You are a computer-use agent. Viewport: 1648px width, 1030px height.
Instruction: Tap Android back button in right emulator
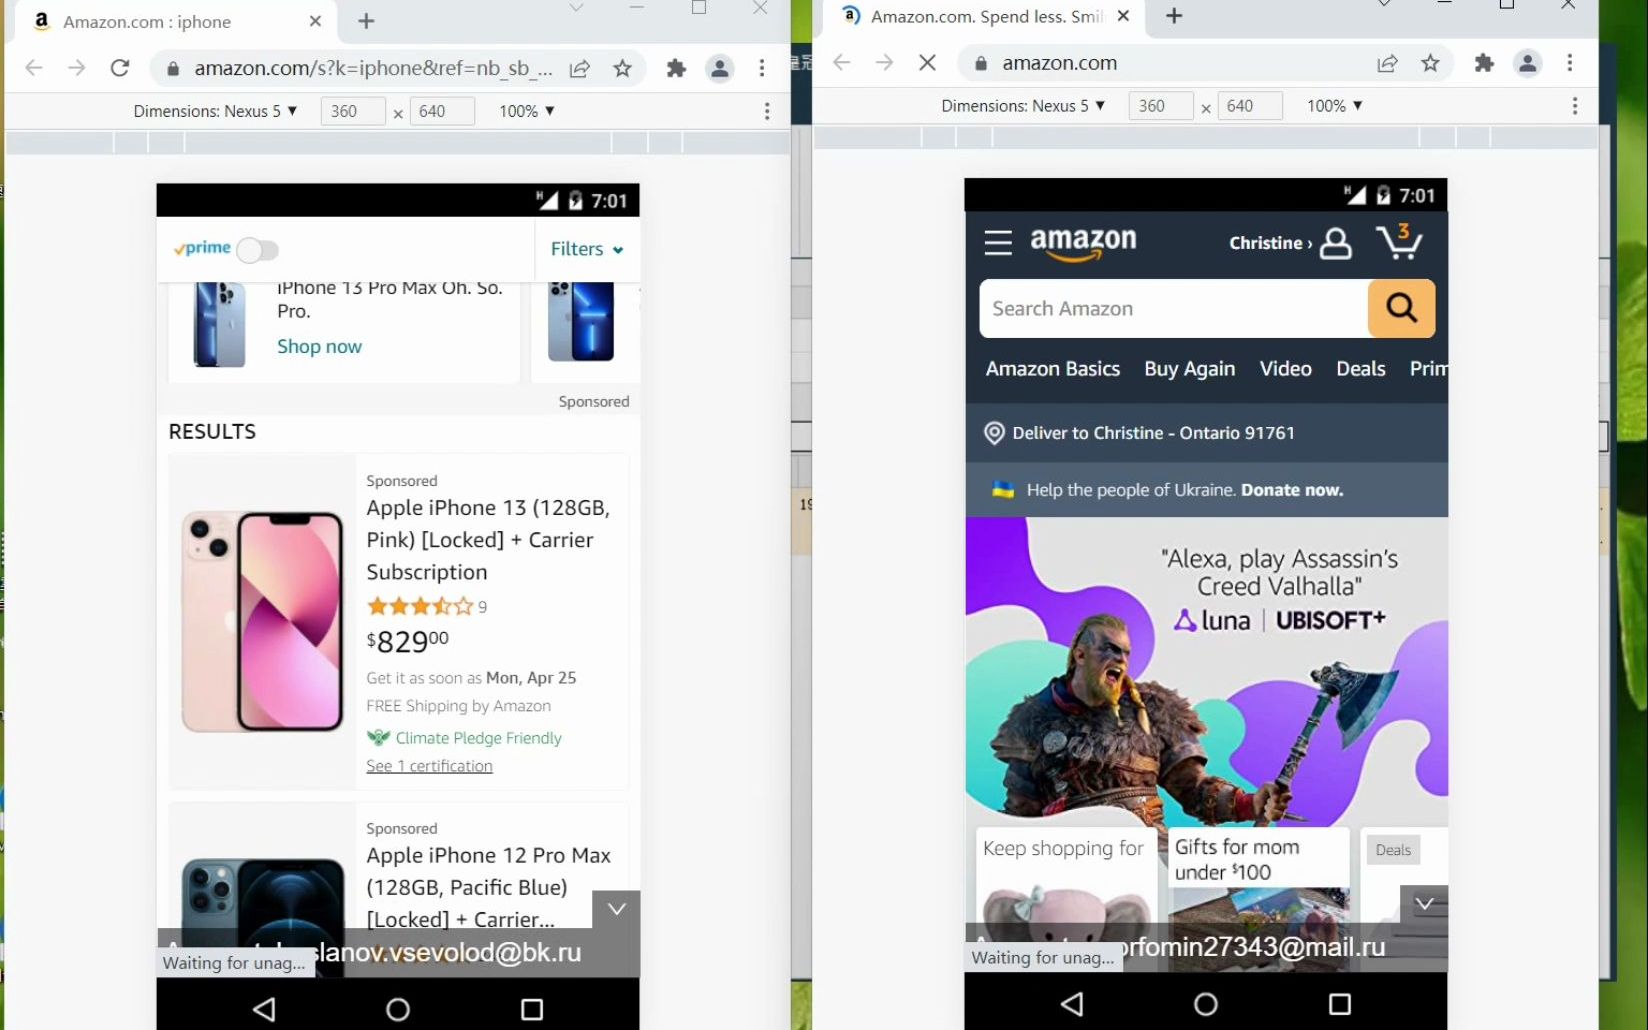point(1072,1003)
